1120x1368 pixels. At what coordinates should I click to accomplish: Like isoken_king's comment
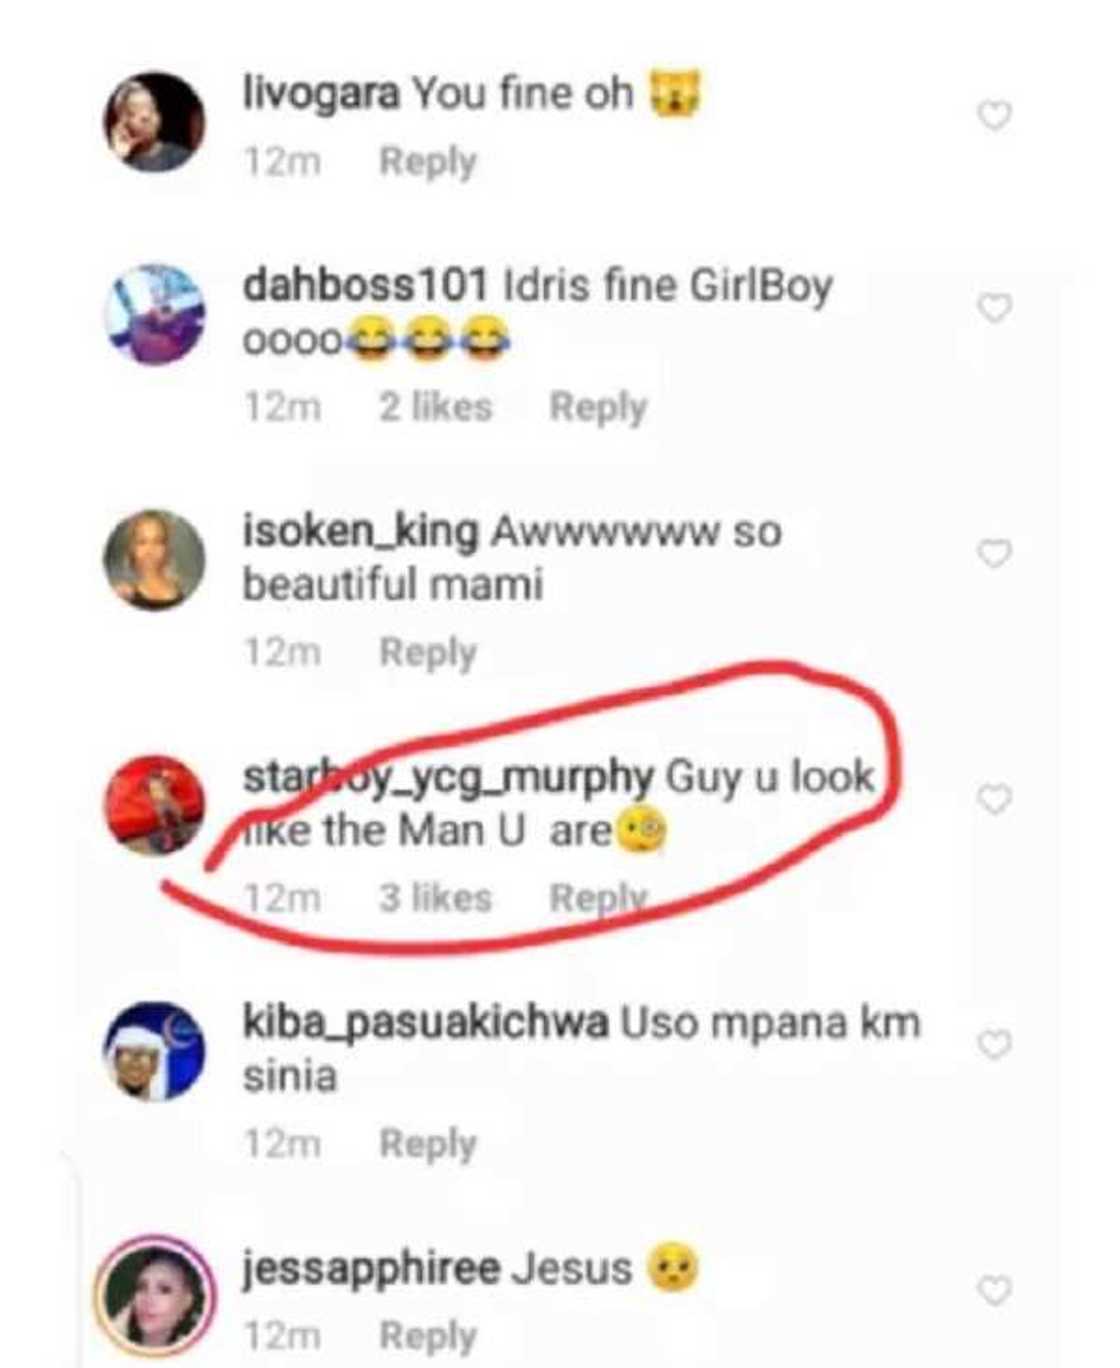pos(994,553)
